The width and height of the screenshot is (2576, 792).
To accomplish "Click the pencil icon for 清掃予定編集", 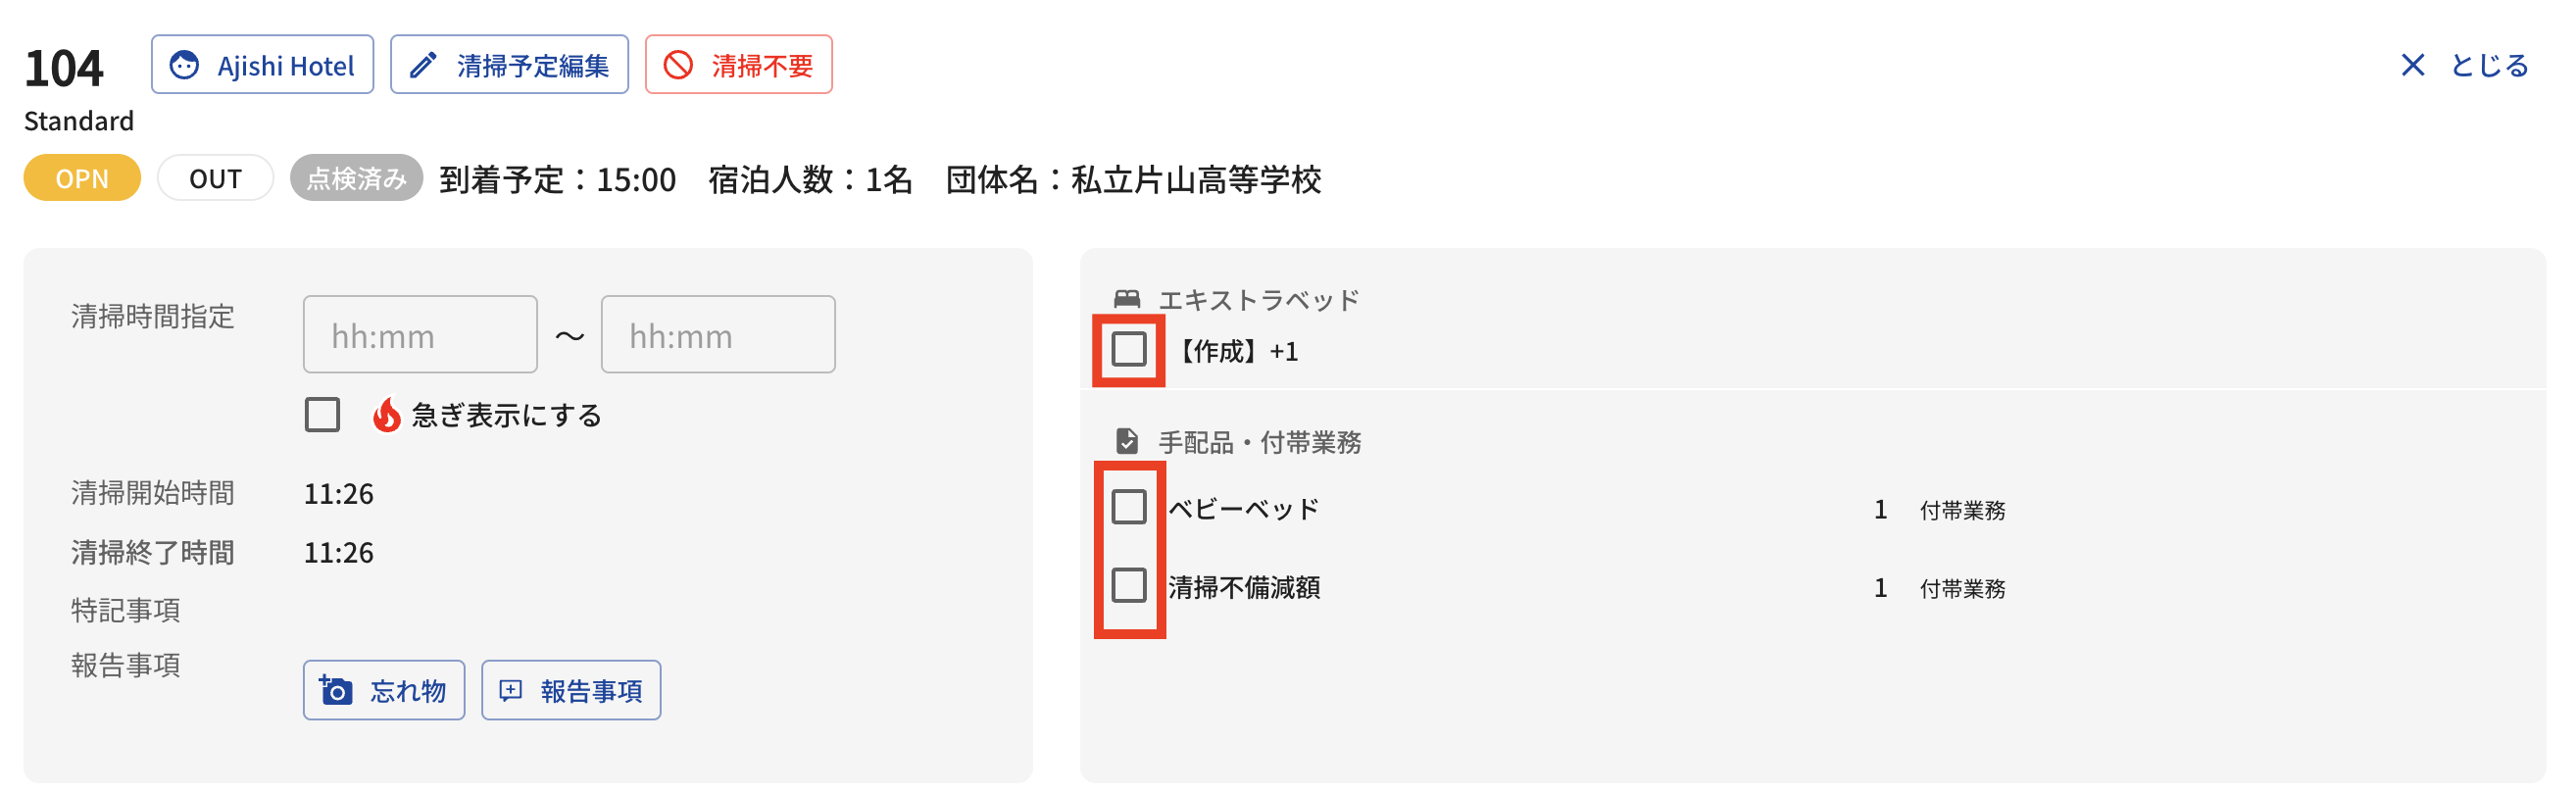I will coord(424,66).
